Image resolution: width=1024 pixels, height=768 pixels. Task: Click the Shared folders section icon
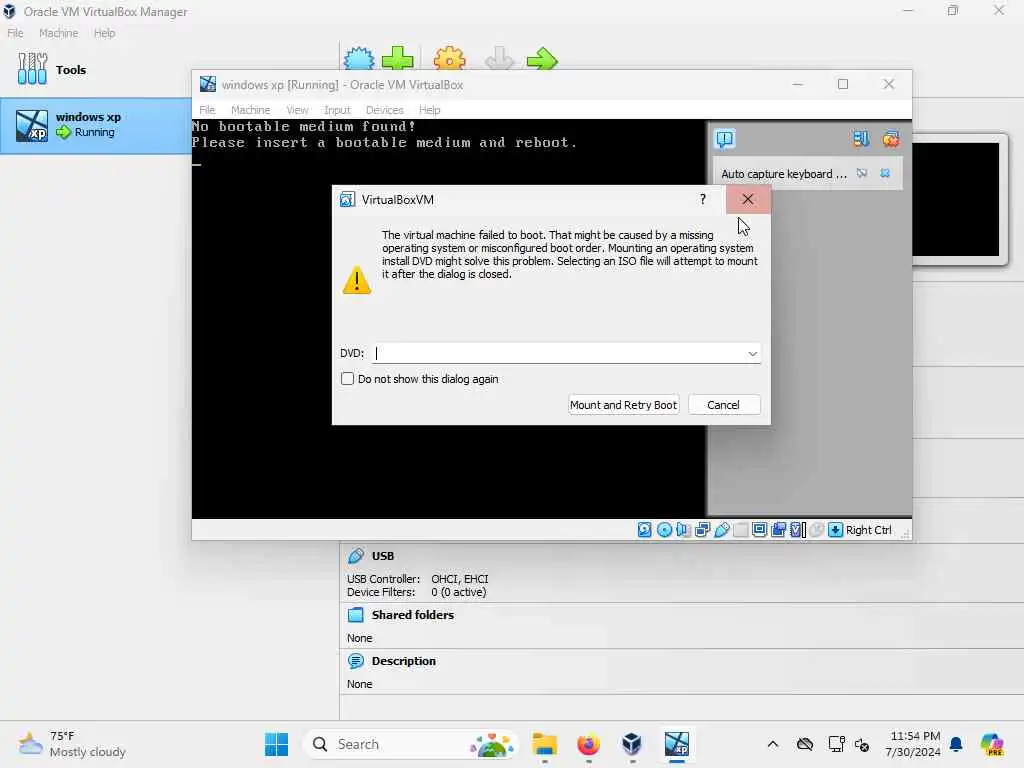click(356, 615)
